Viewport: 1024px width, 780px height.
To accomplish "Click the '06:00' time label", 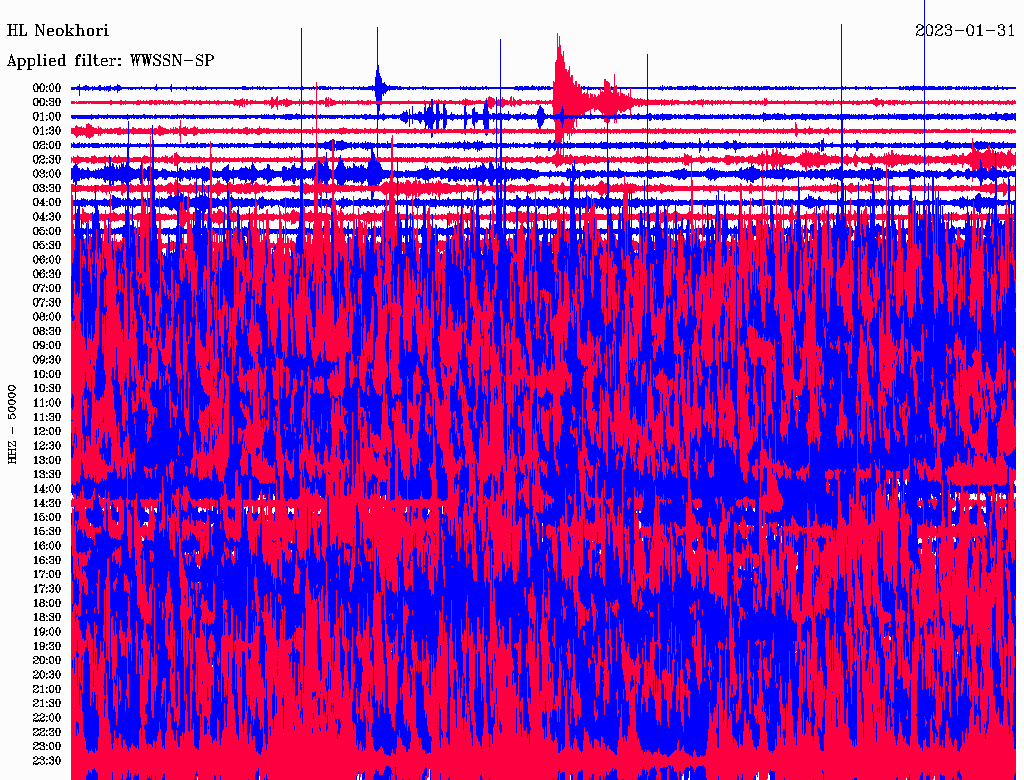I will (47, 260).
